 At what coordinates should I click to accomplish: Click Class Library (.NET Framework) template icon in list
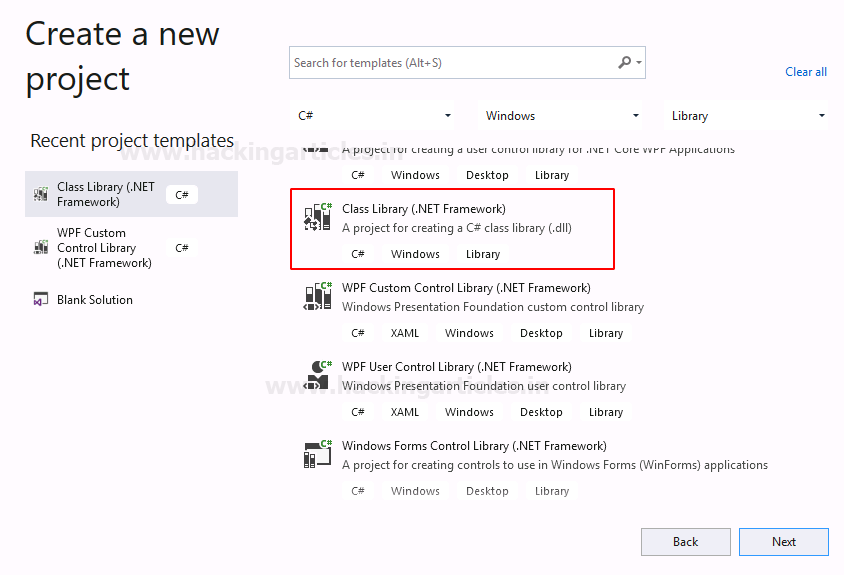point(318,217)
